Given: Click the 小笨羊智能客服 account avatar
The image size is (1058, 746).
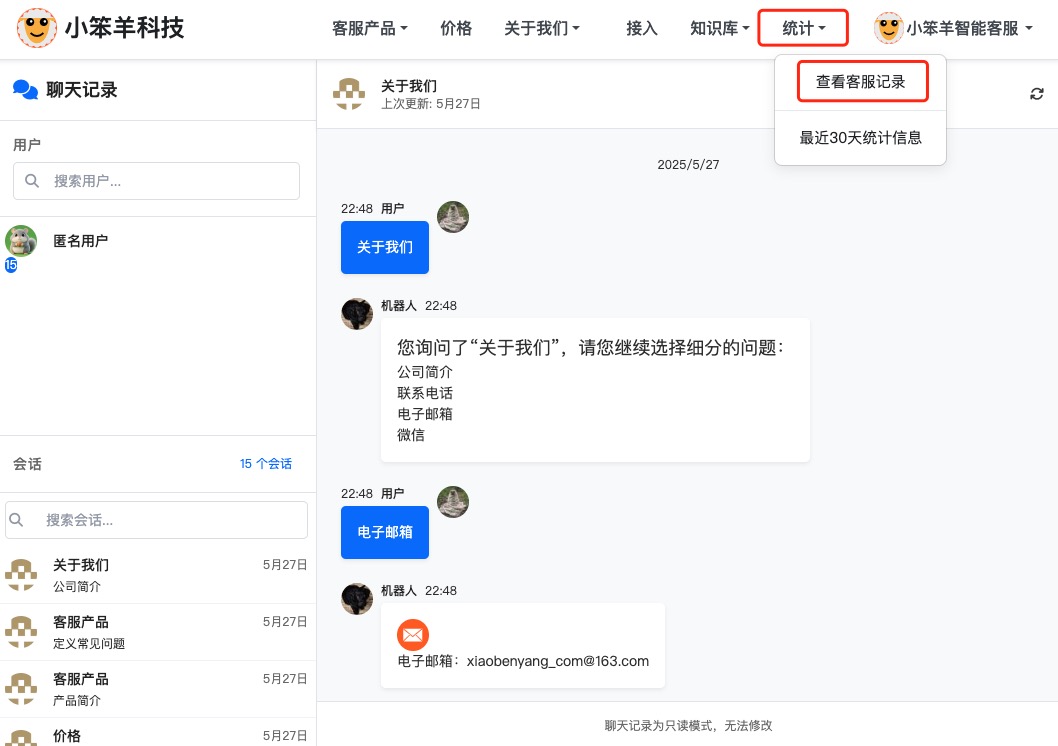Looking at the screenshot, I should point(888,28).
